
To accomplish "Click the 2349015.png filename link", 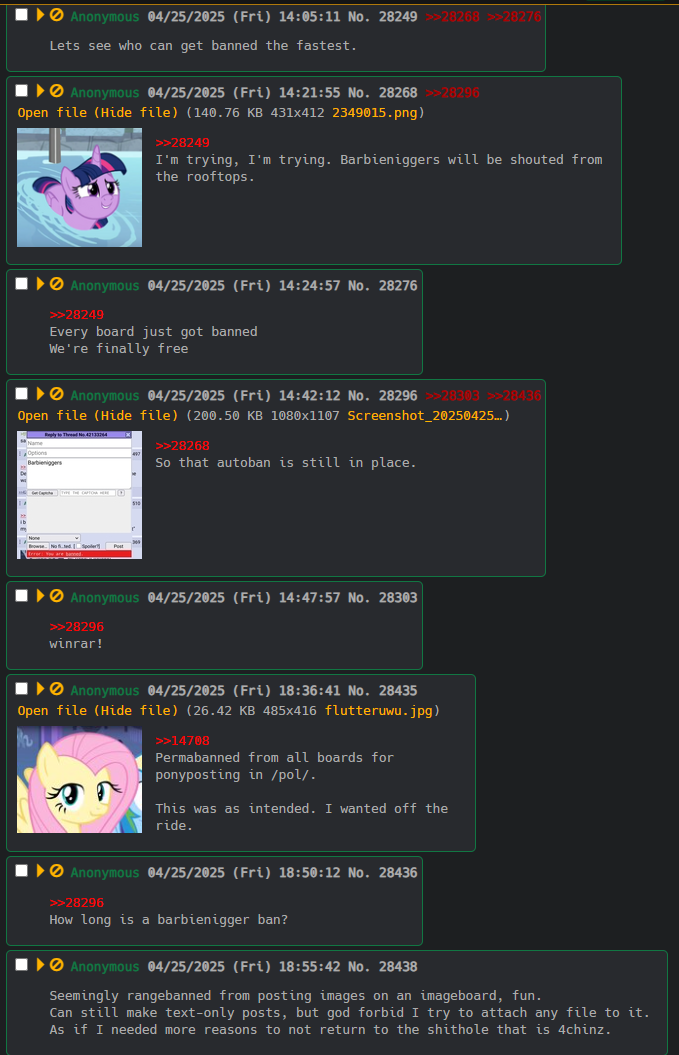I will coord(374,113).
